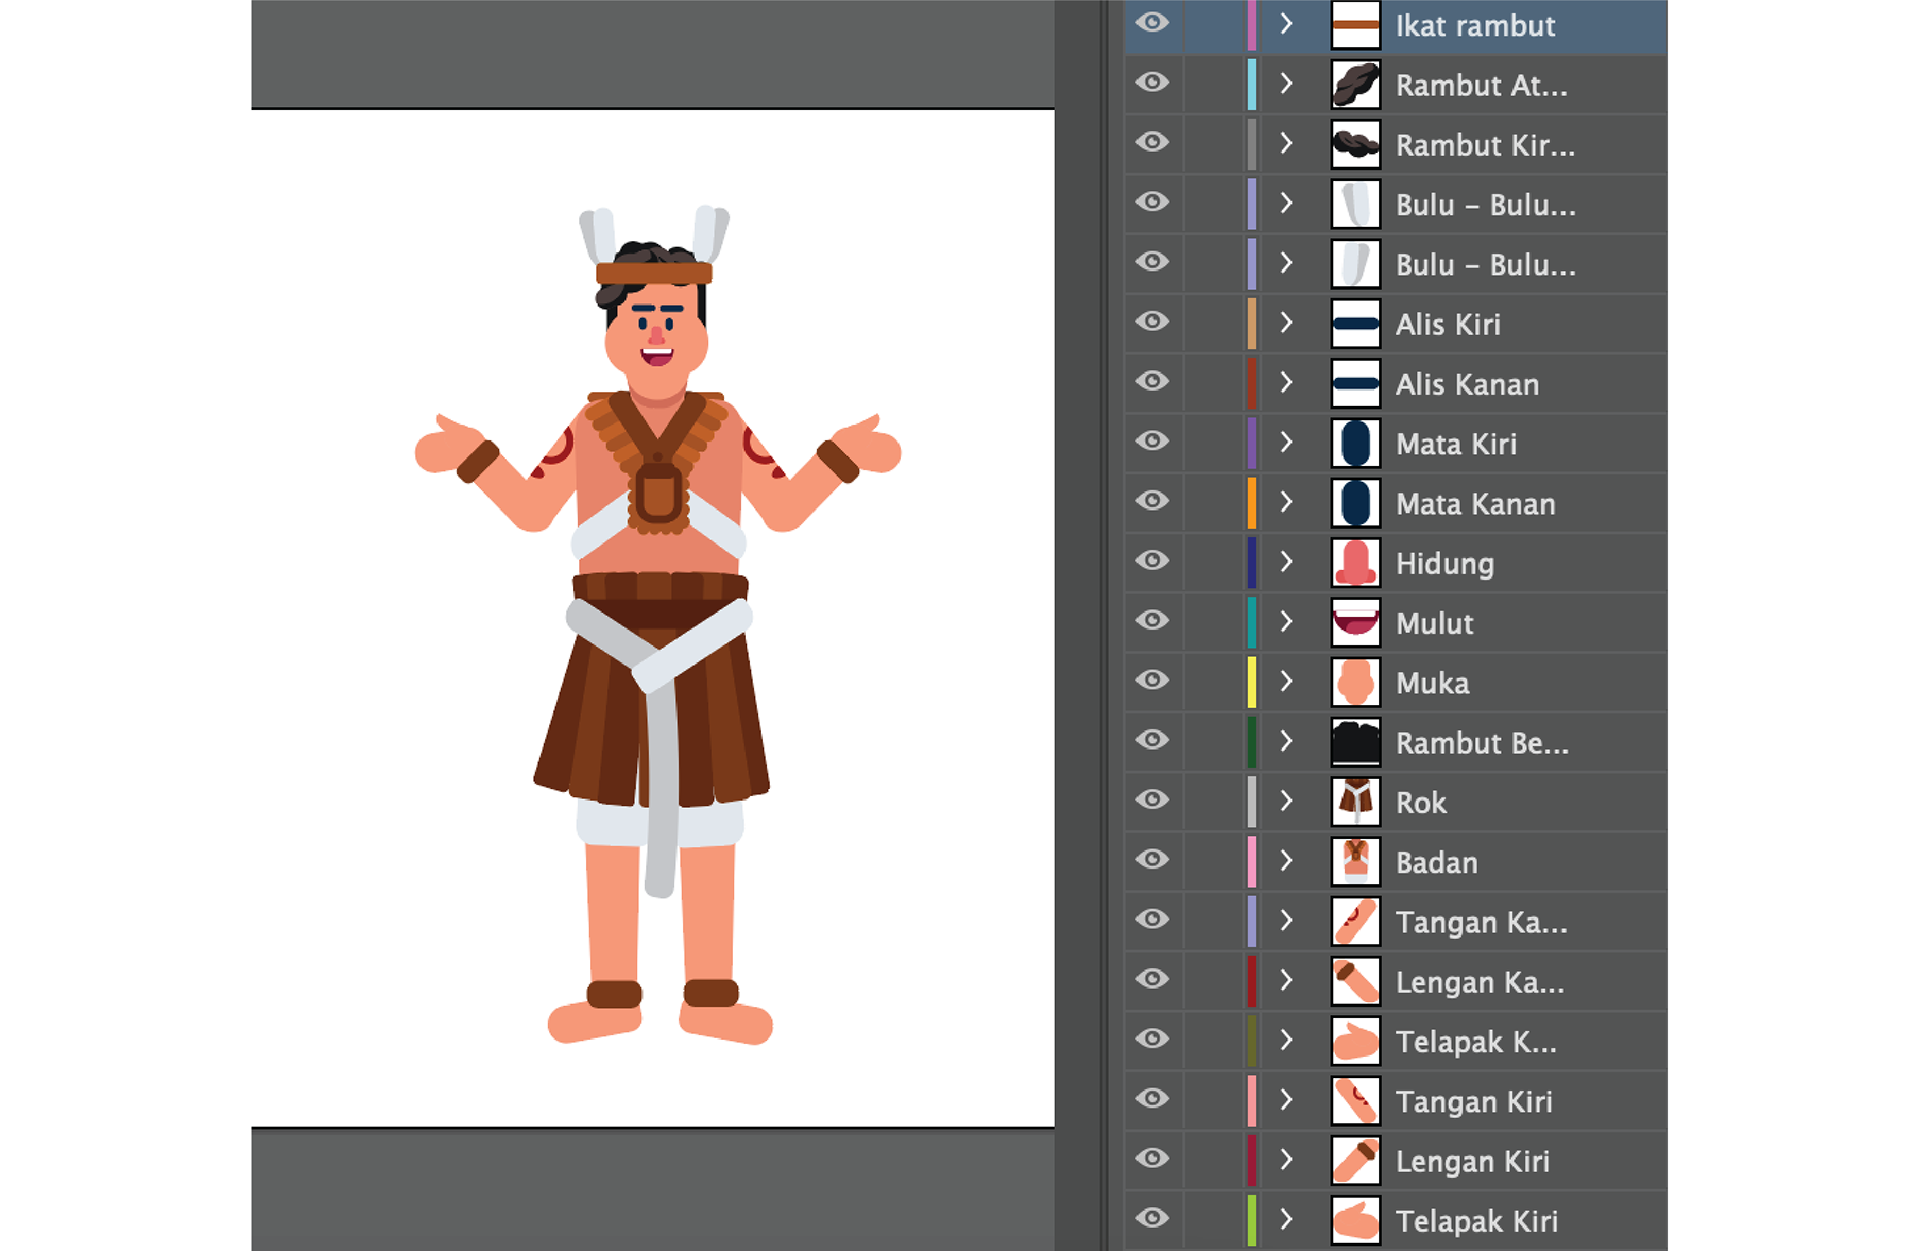Toggle visibility of Rambut At... layer
The height and width of the screenshot is (1251, 1920).
pyautogui.click(x=1152, y=82)
